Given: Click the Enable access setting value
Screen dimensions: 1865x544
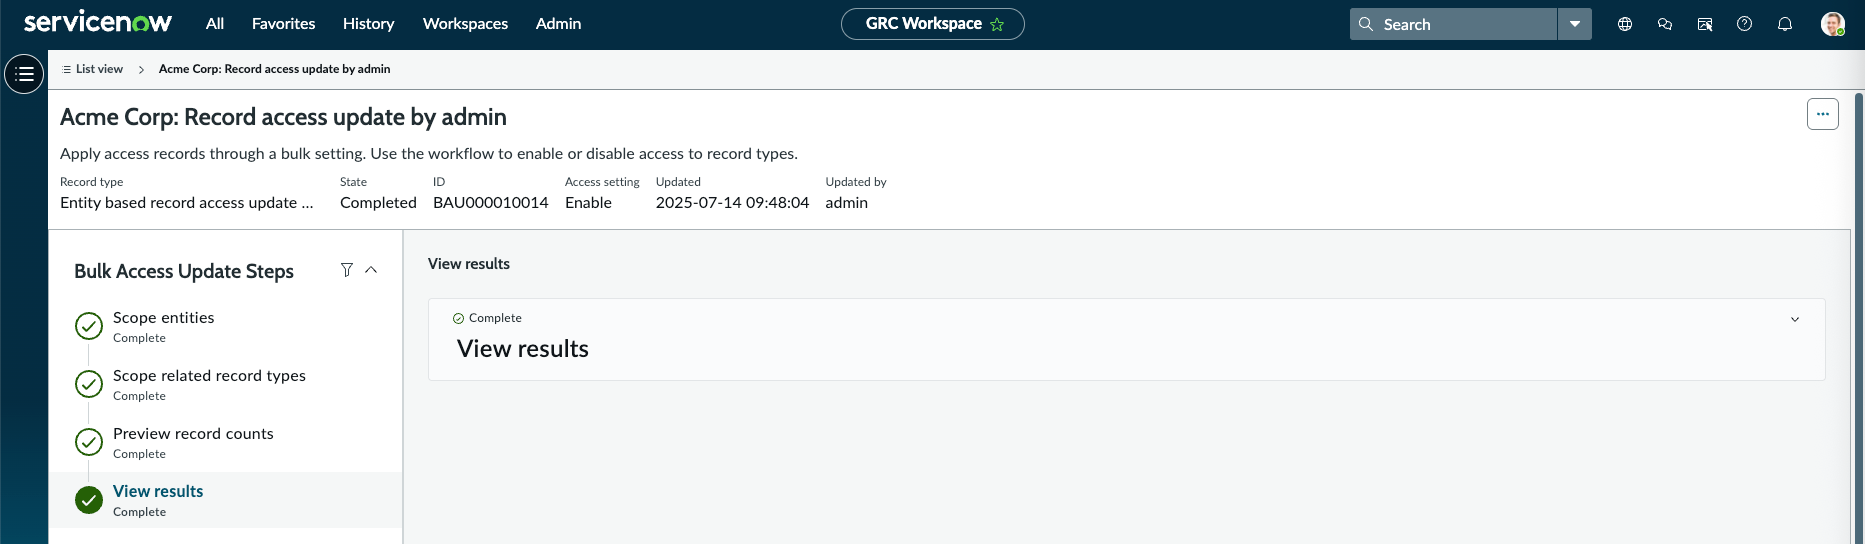Looking at the screenshot, I should point(588,202).
